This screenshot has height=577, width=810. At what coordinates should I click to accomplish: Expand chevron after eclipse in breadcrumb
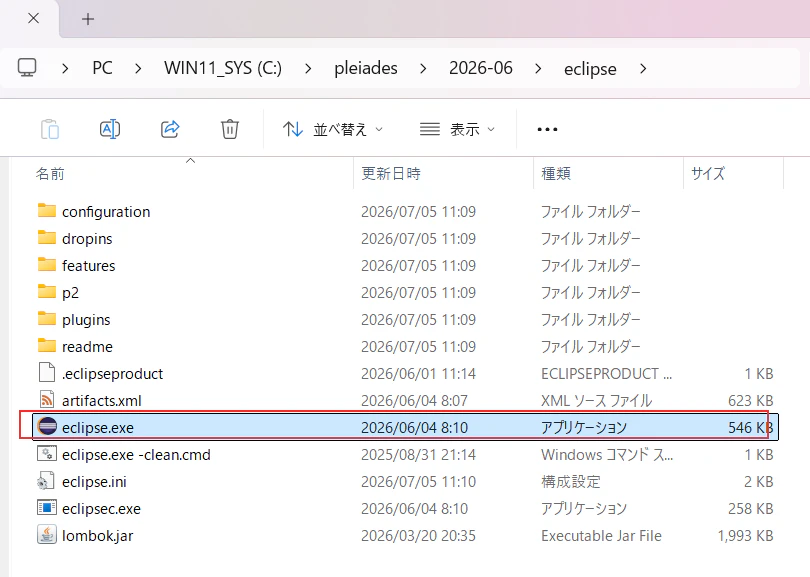[x=643, y=68]
